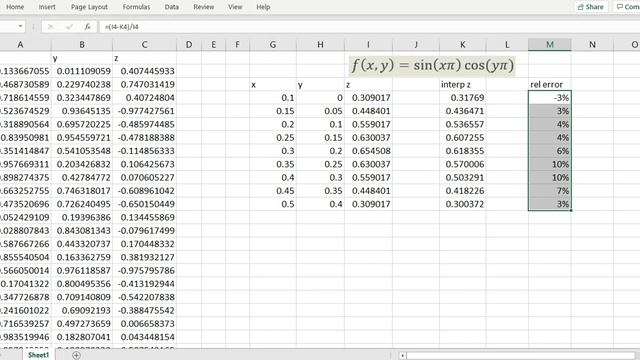640x360 pixels.
Task: Select cell showing -3%
Action: [x=550, y=98]
